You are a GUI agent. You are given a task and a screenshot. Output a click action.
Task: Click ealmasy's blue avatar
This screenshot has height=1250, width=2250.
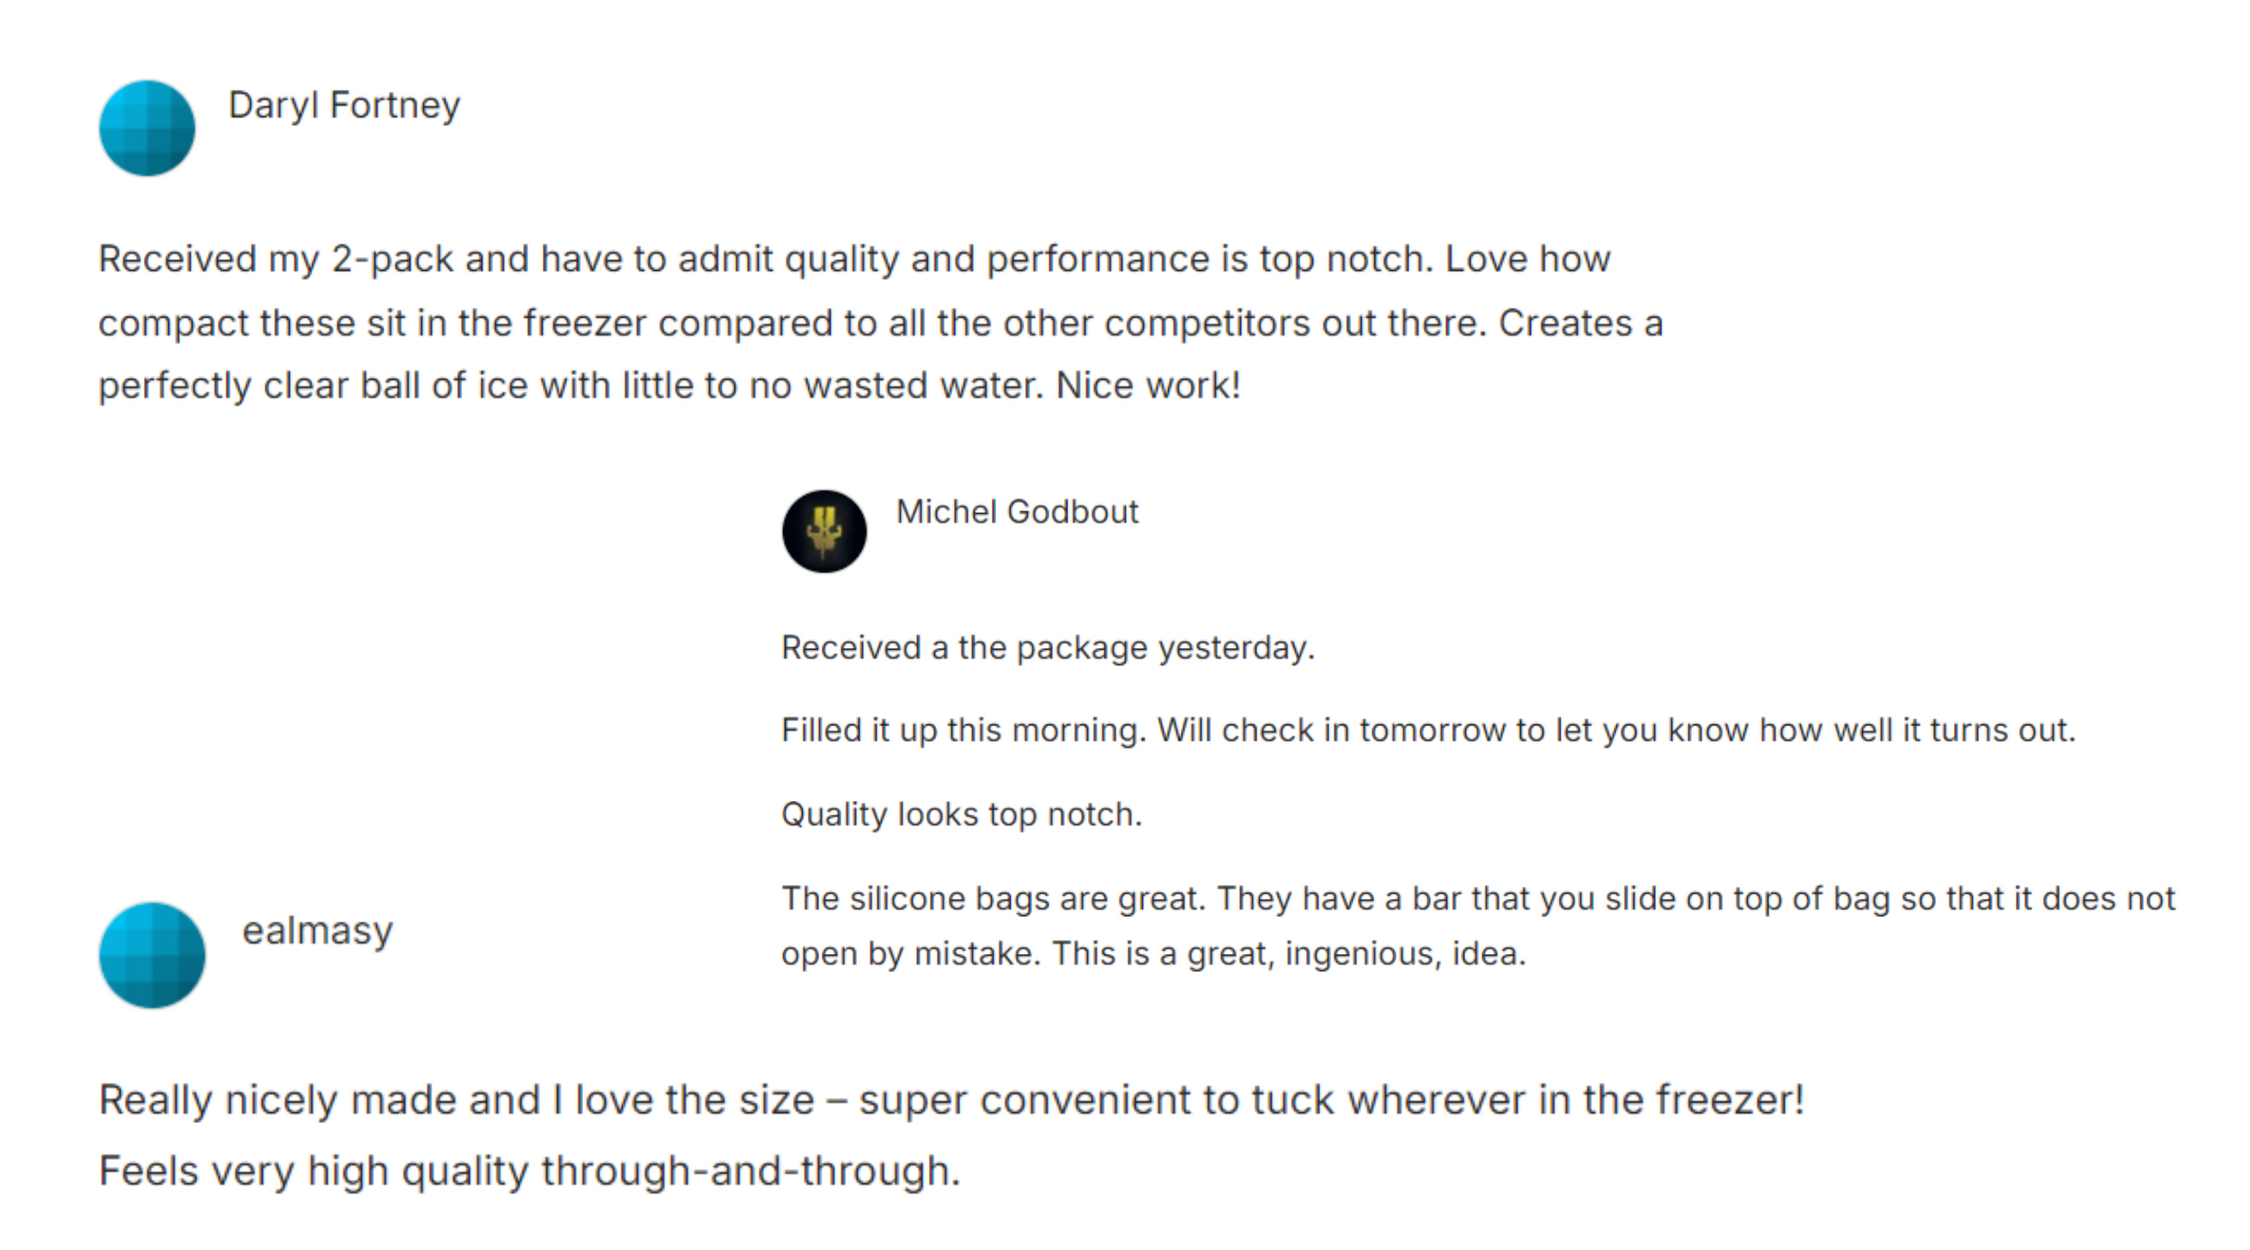pyautogui.click(x=152, y=955)
